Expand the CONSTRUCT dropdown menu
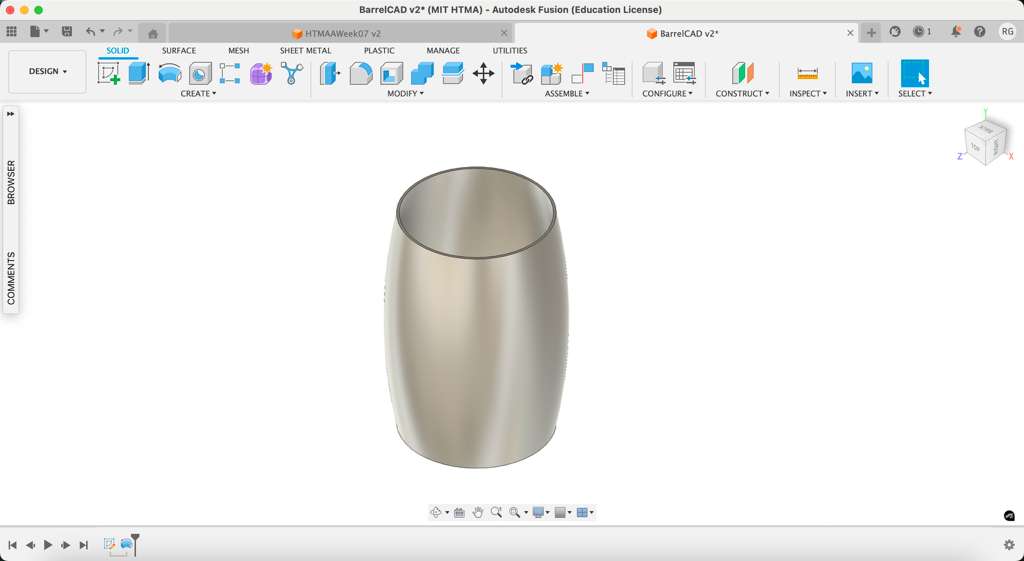Viewport: 1024px width, 561px height. [x=742, y=94]
